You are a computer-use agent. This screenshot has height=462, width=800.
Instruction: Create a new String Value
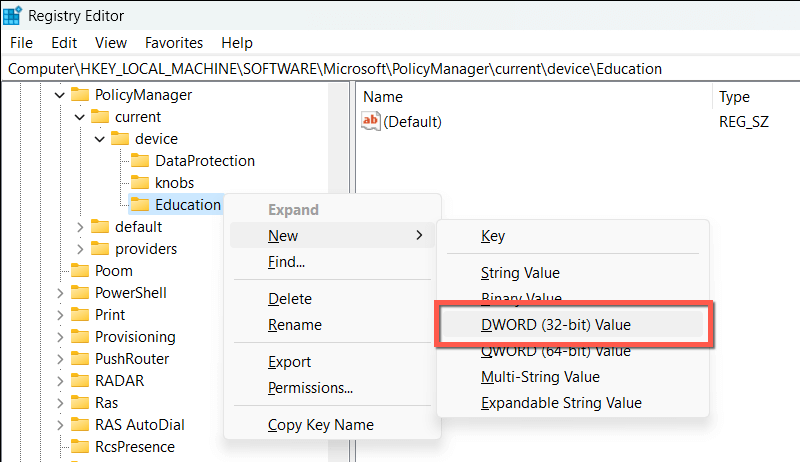coord(520,273)
